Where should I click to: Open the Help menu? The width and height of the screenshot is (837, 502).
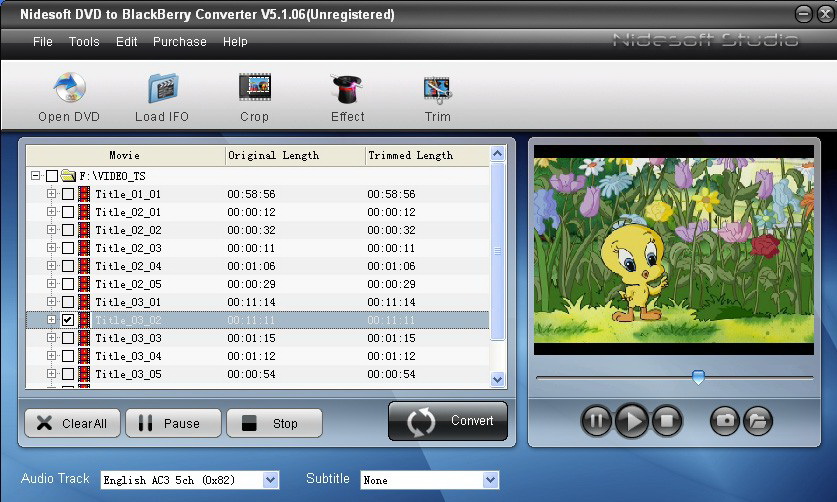[235, 42]
